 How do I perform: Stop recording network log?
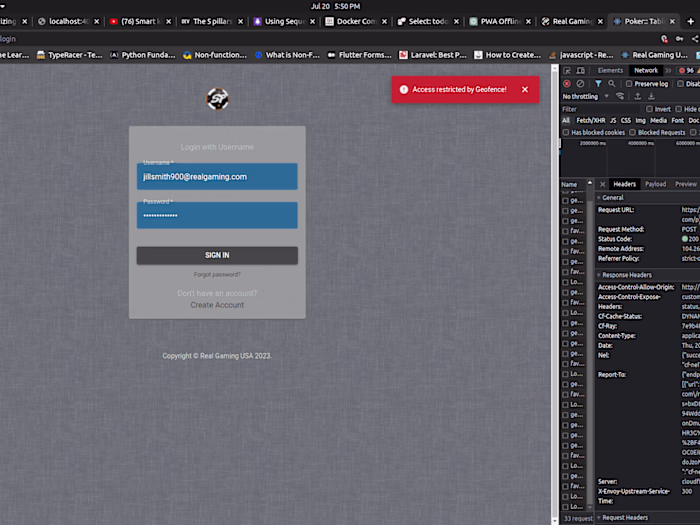[567, 83]
